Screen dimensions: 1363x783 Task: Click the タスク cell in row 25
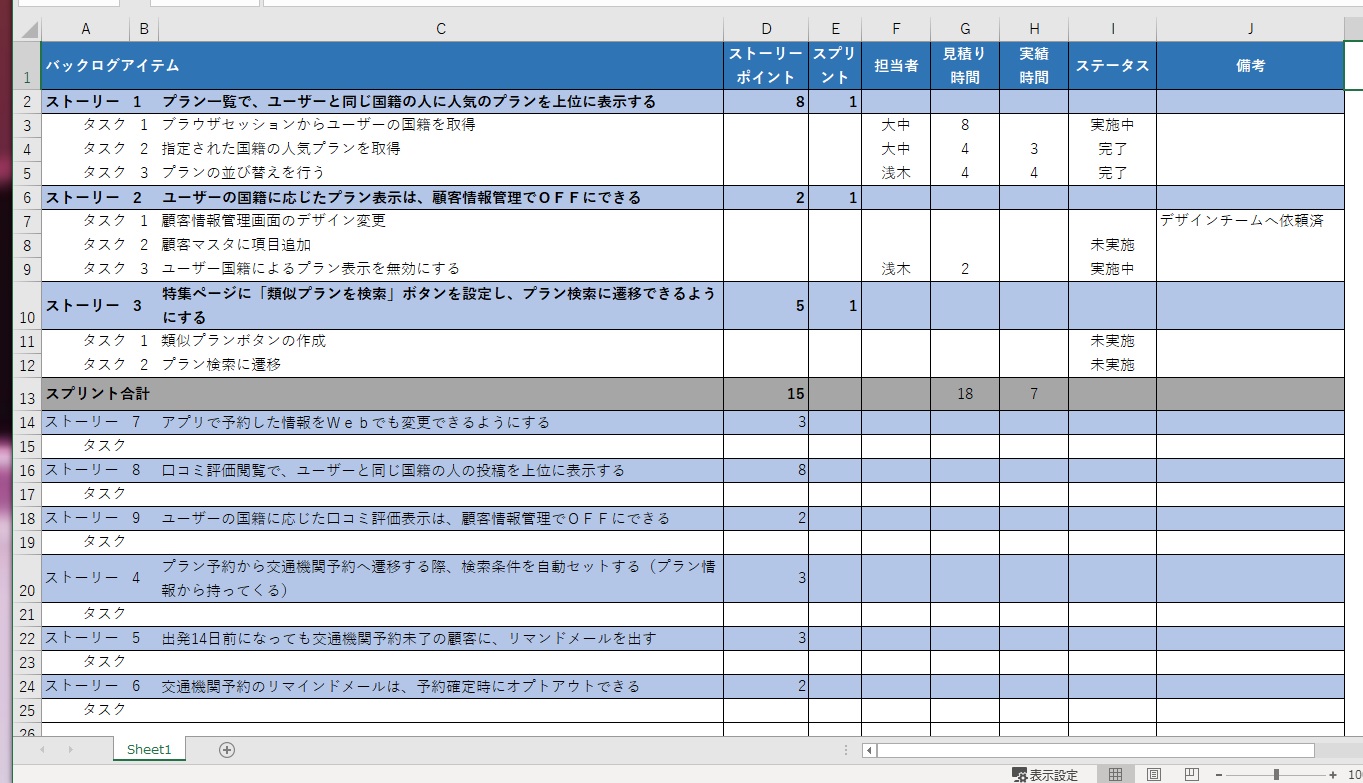click(85, 710)
